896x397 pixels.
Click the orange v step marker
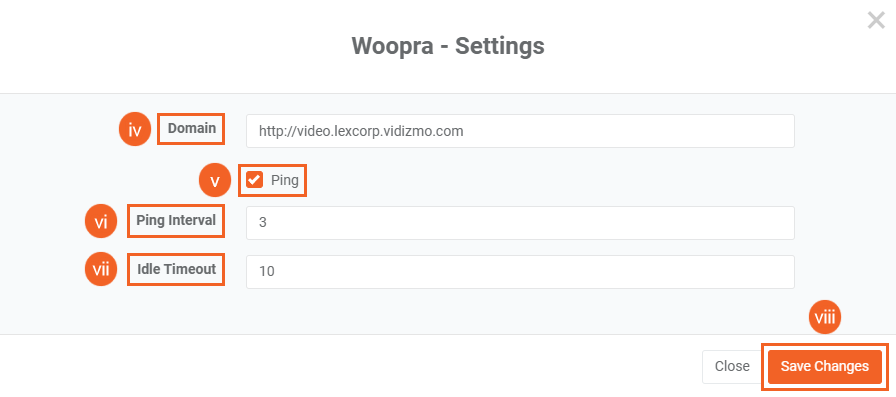[x=215, y=181]
